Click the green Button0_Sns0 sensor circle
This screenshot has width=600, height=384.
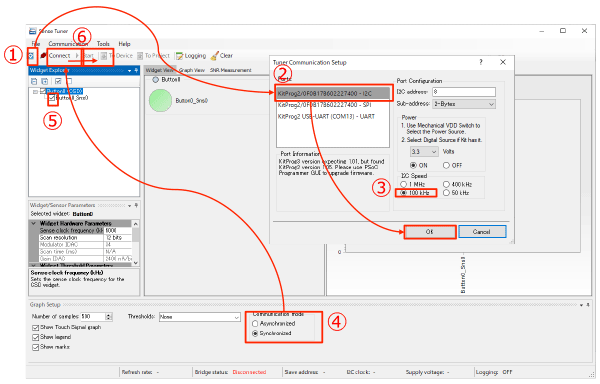160,101
